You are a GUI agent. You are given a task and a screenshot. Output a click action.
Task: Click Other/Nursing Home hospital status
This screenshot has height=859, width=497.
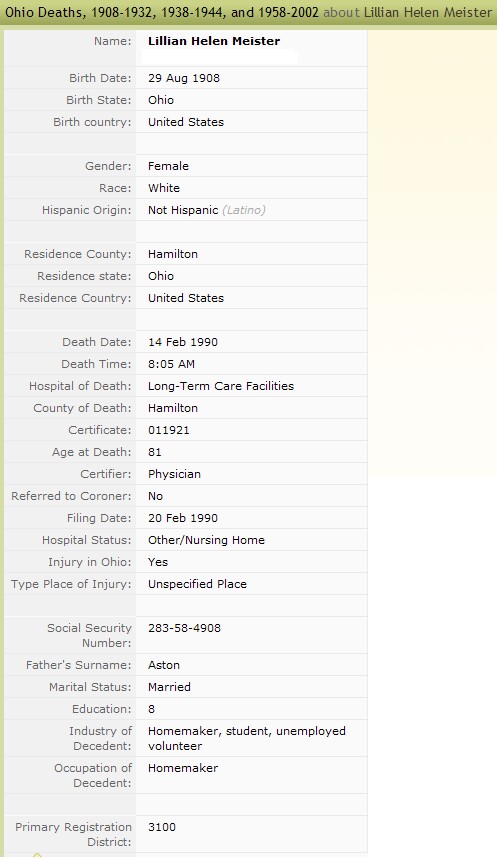tap(206, 540)
